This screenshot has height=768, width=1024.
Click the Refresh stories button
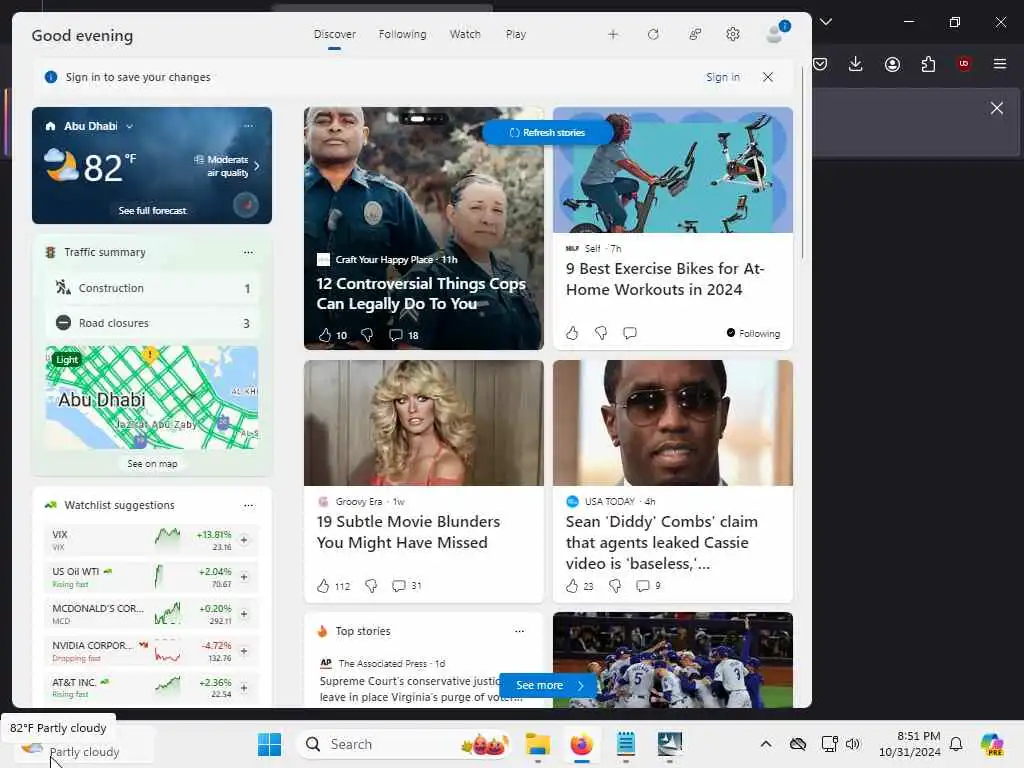click(547, 133)
